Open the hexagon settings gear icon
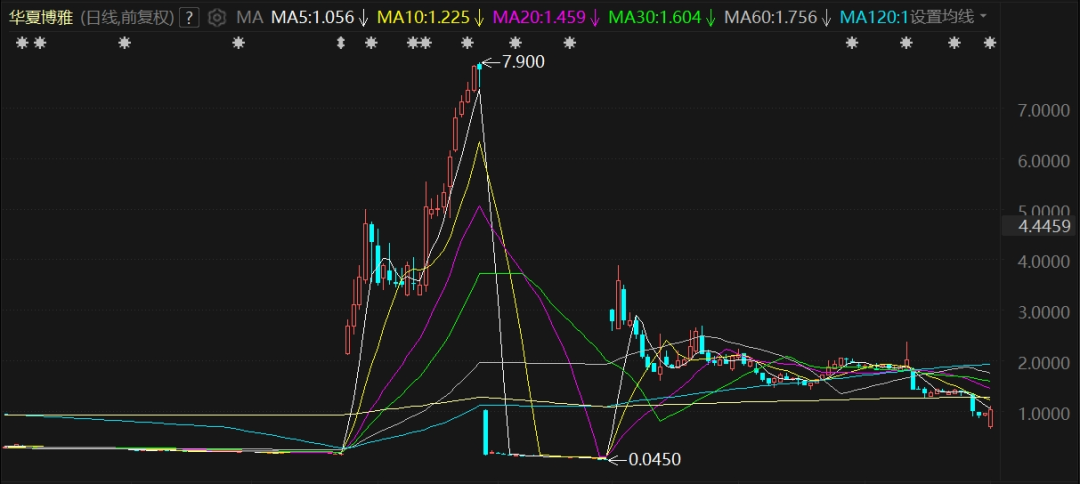This screenshot has height=484, width=1080. tap(217, 17)
